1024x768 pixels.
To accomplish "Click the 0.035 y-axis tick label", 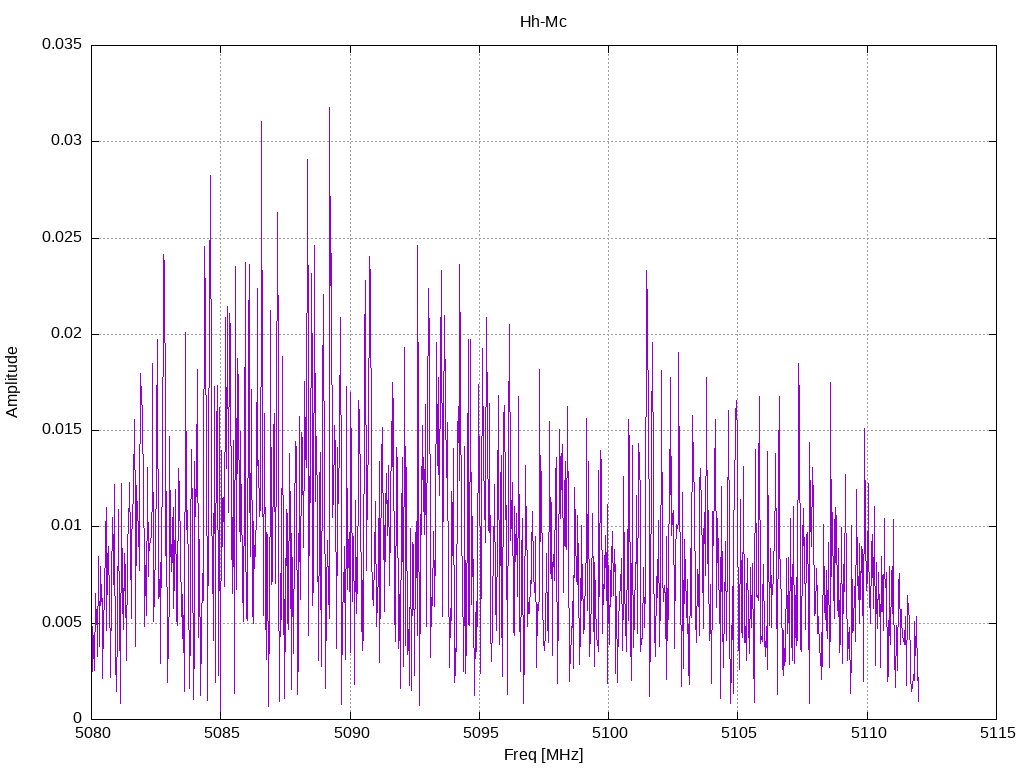I will tap(60, 45).
